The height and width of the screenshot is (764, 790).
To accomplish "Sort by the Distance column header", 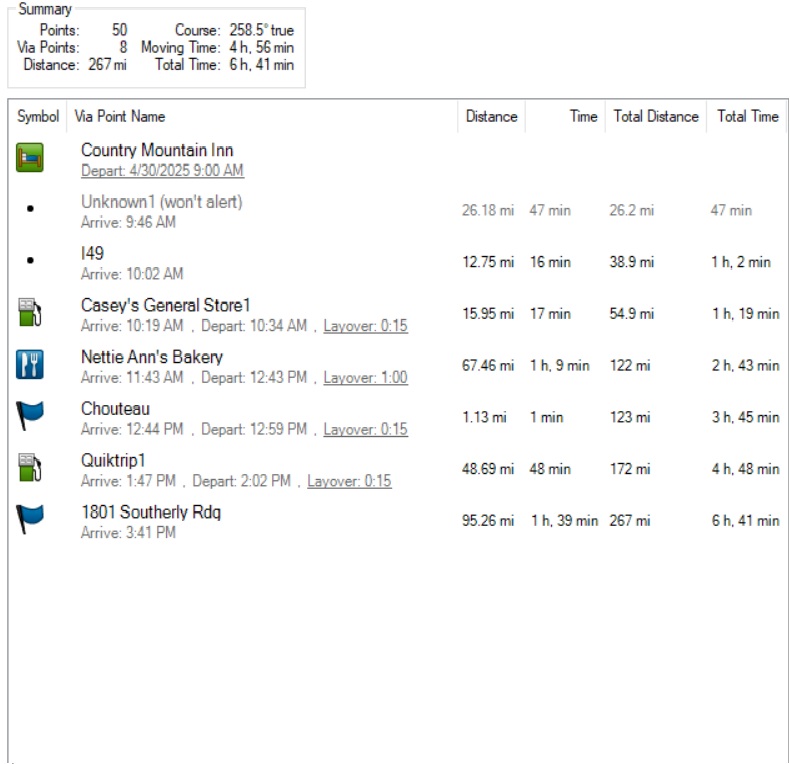I will (x=491, y=116).
